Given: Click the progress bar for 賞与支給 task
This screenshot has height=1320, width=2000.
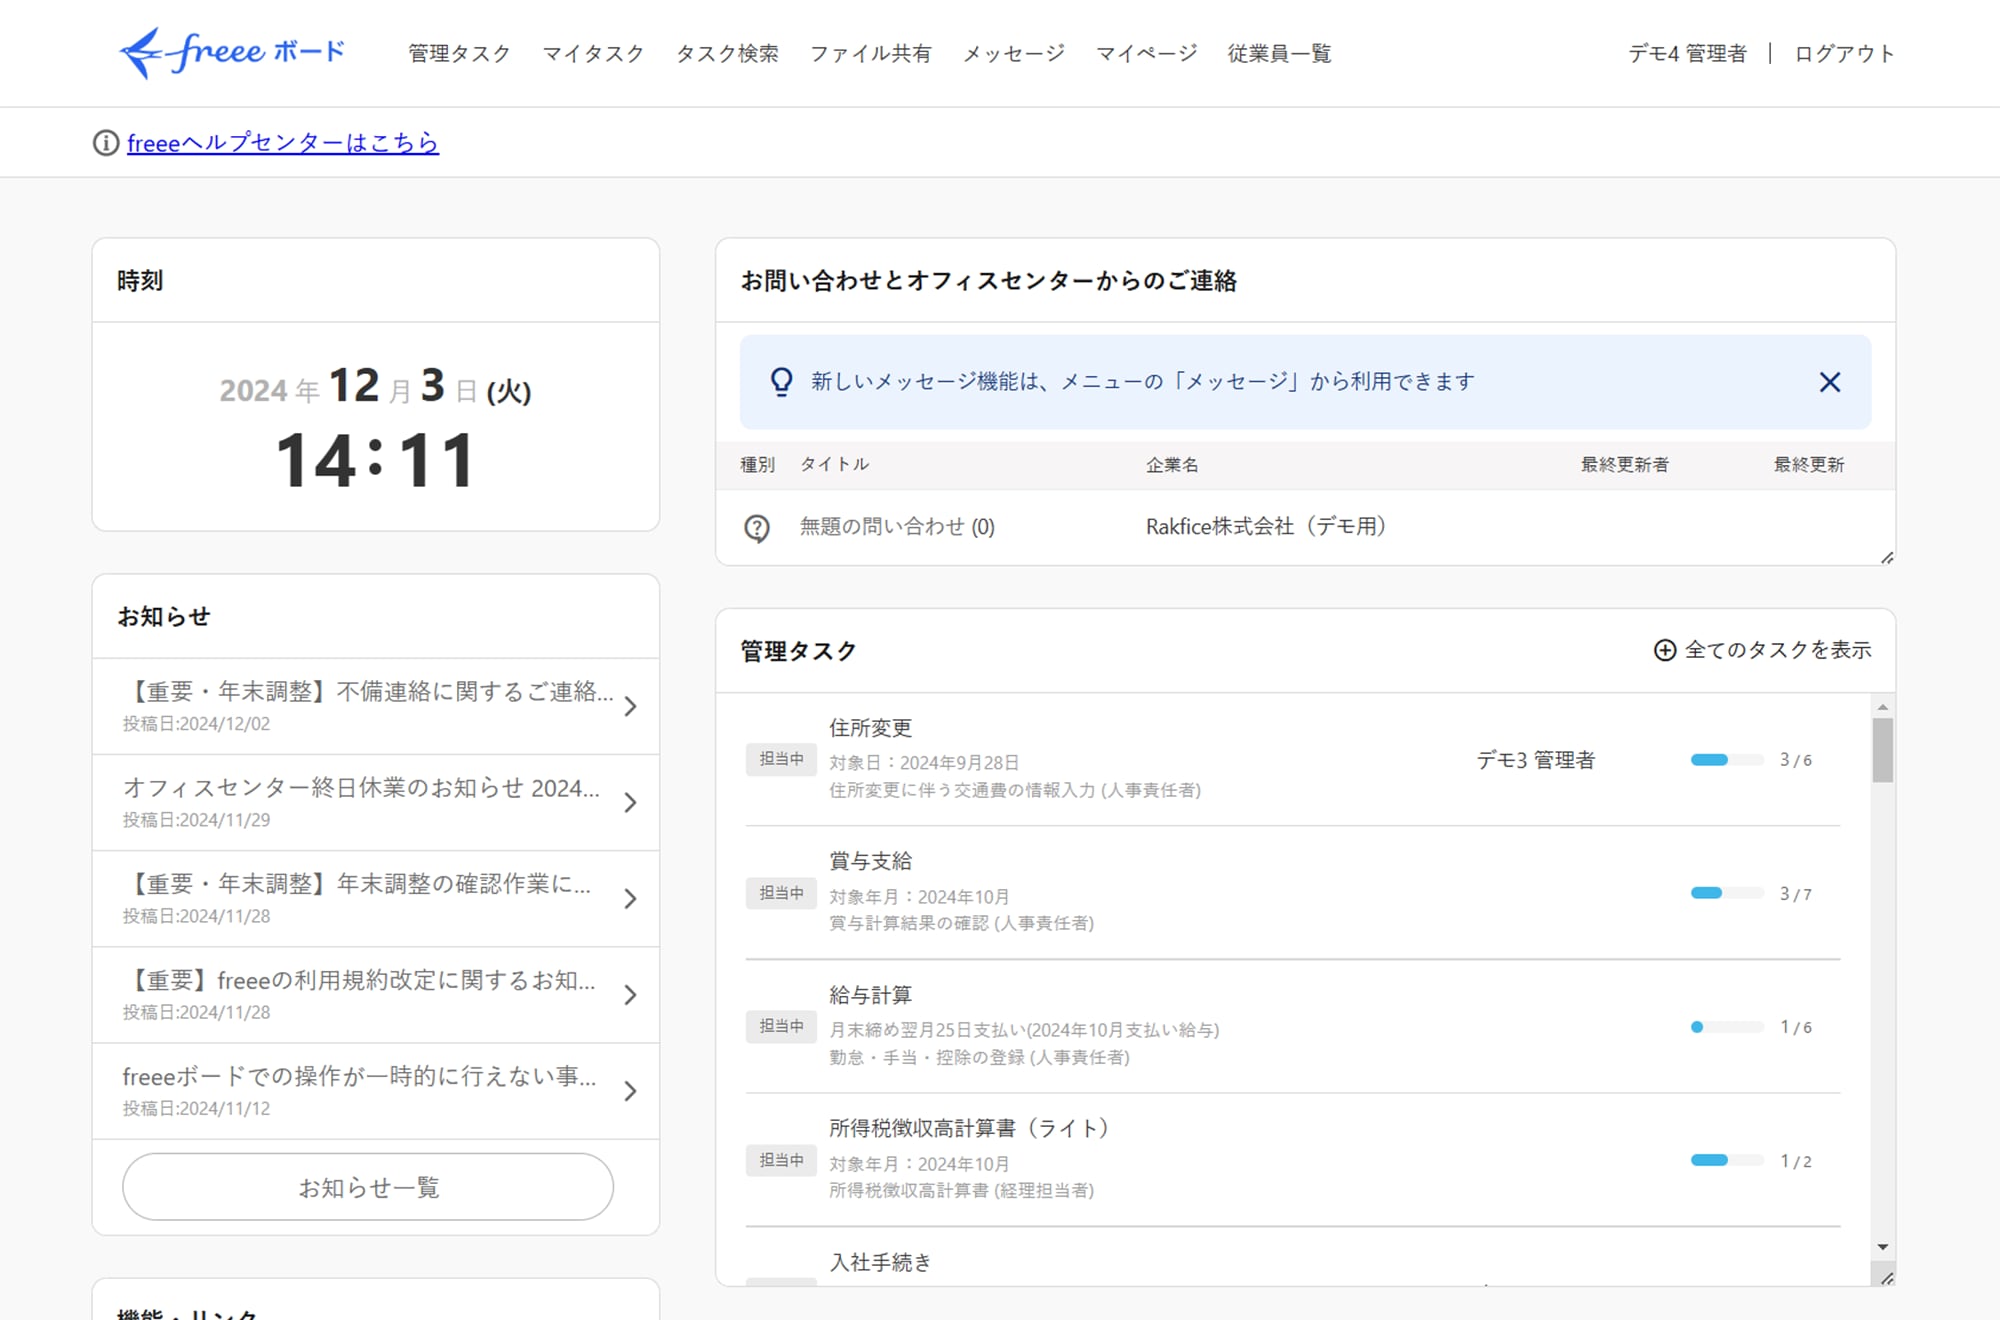Looking at the screenshot, I should 1725,892.
